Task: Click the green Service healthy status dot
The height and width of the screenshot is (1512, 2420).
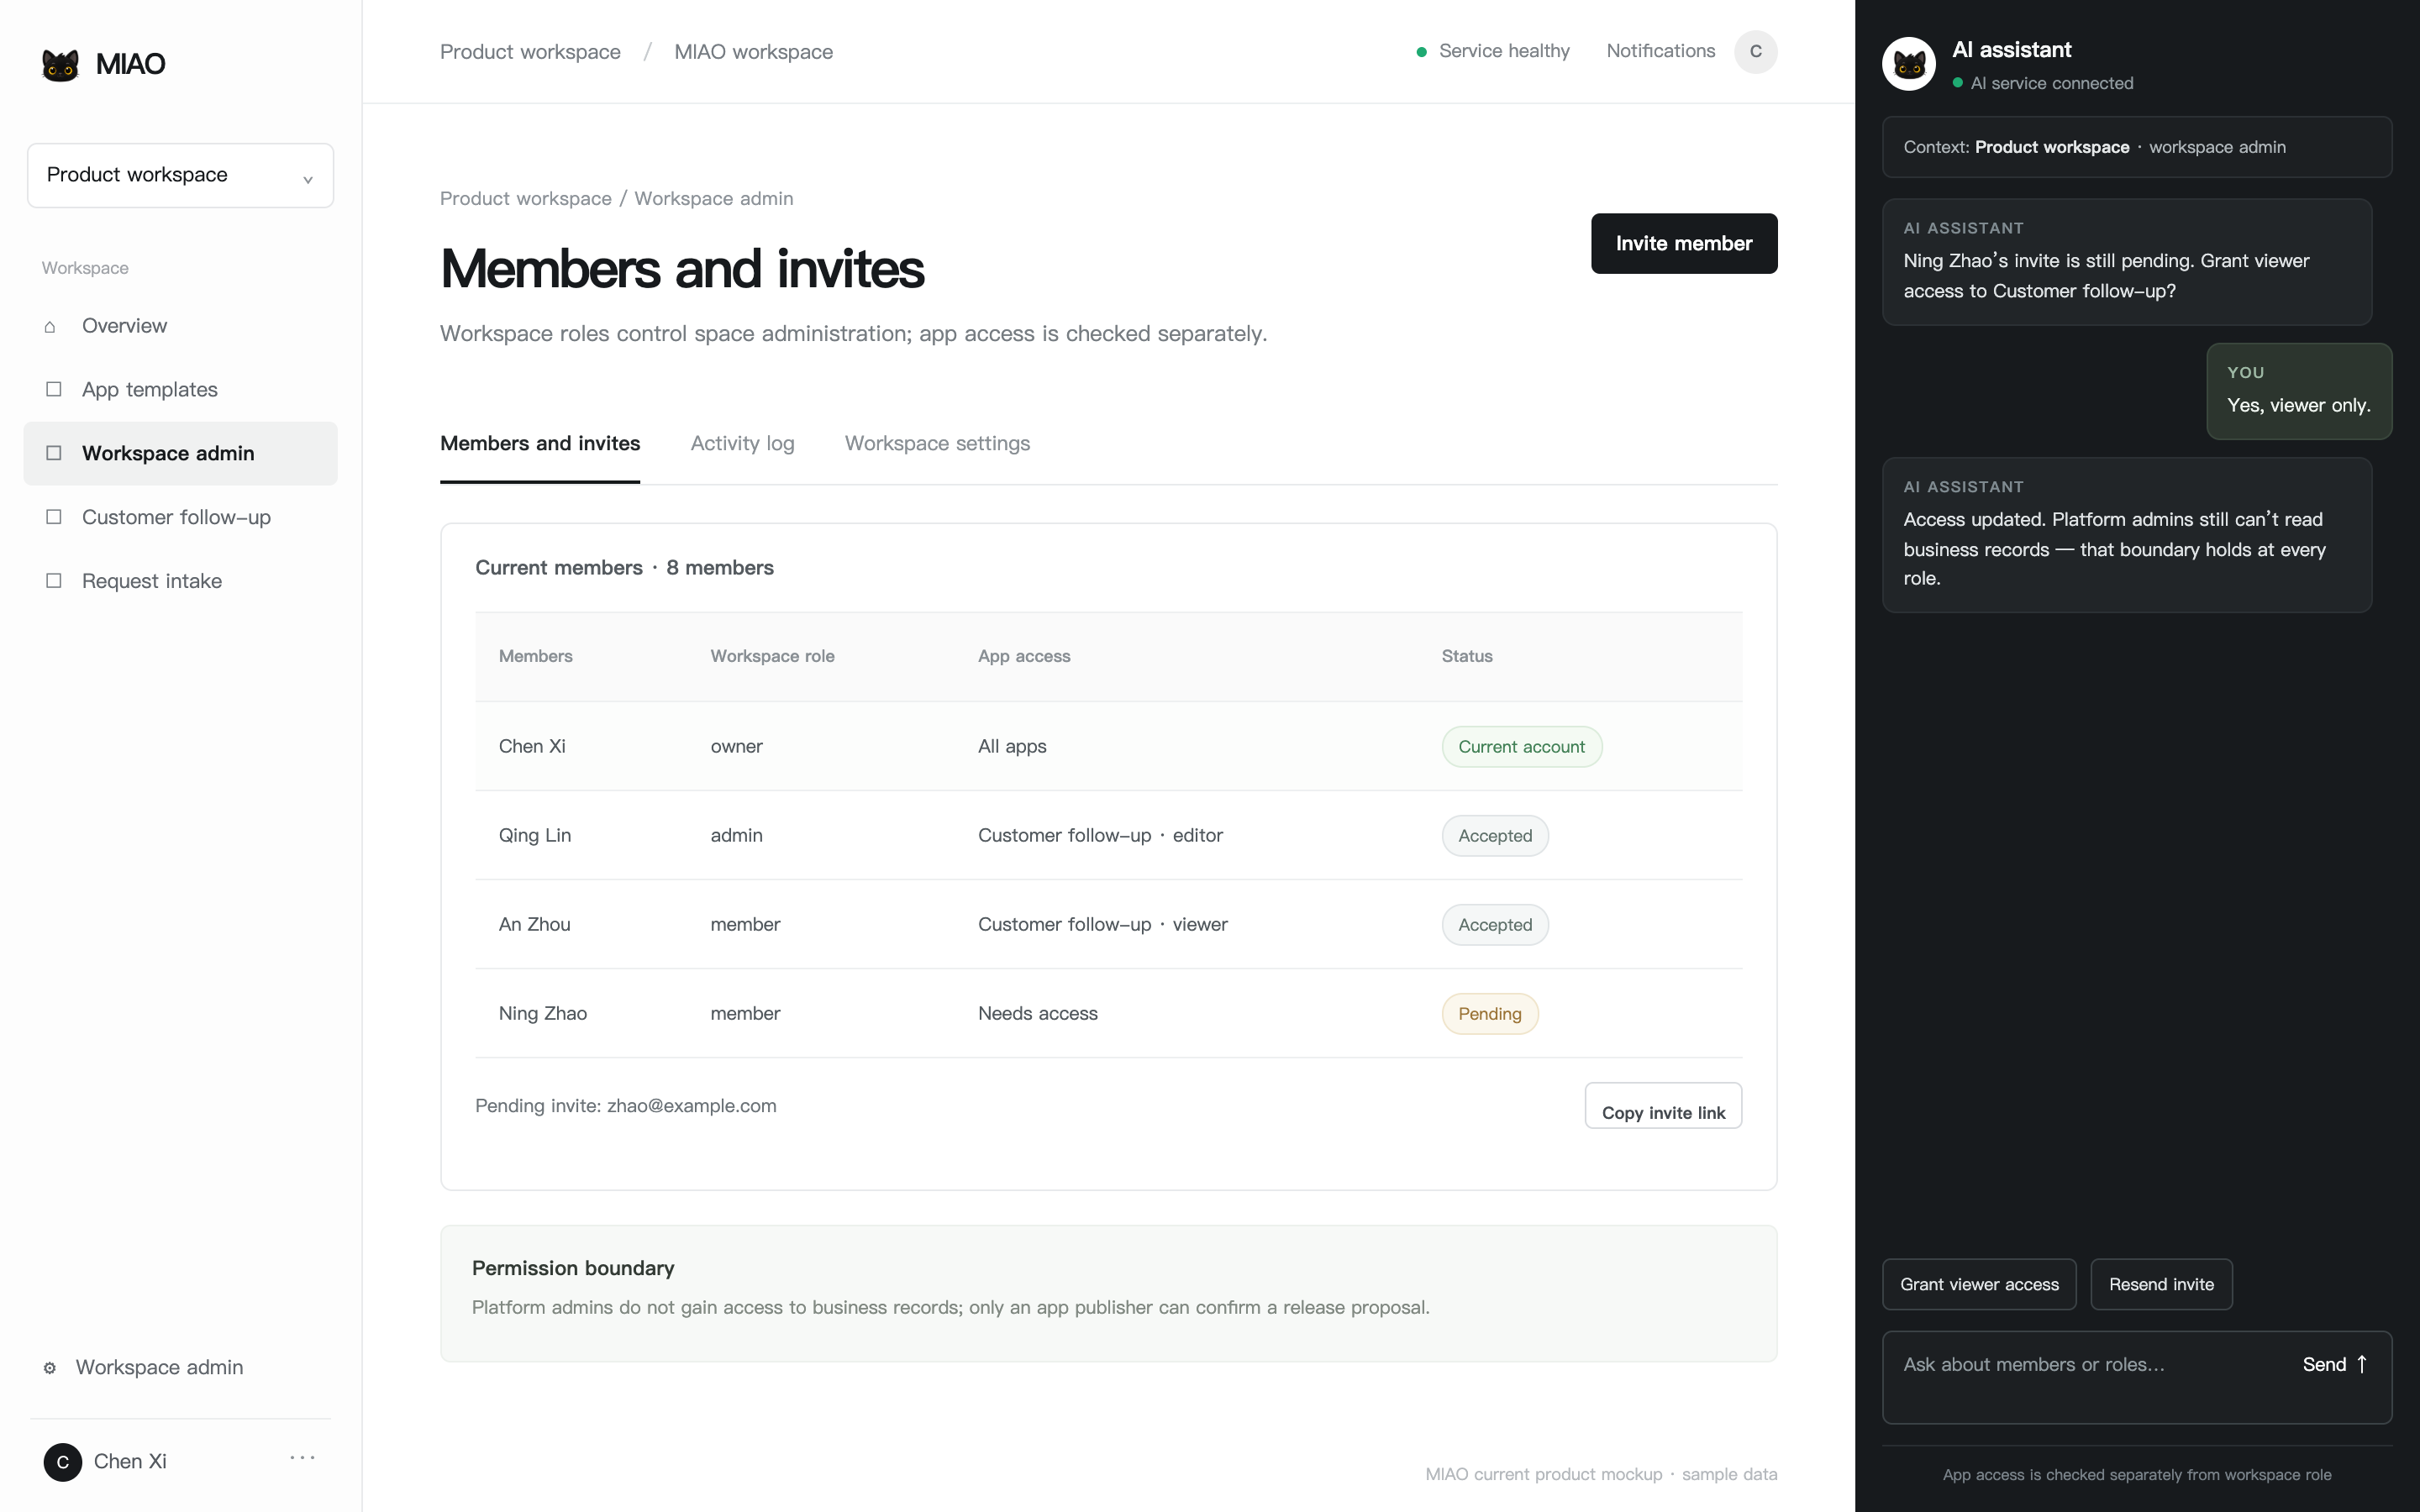Action: pos(1421,52)
